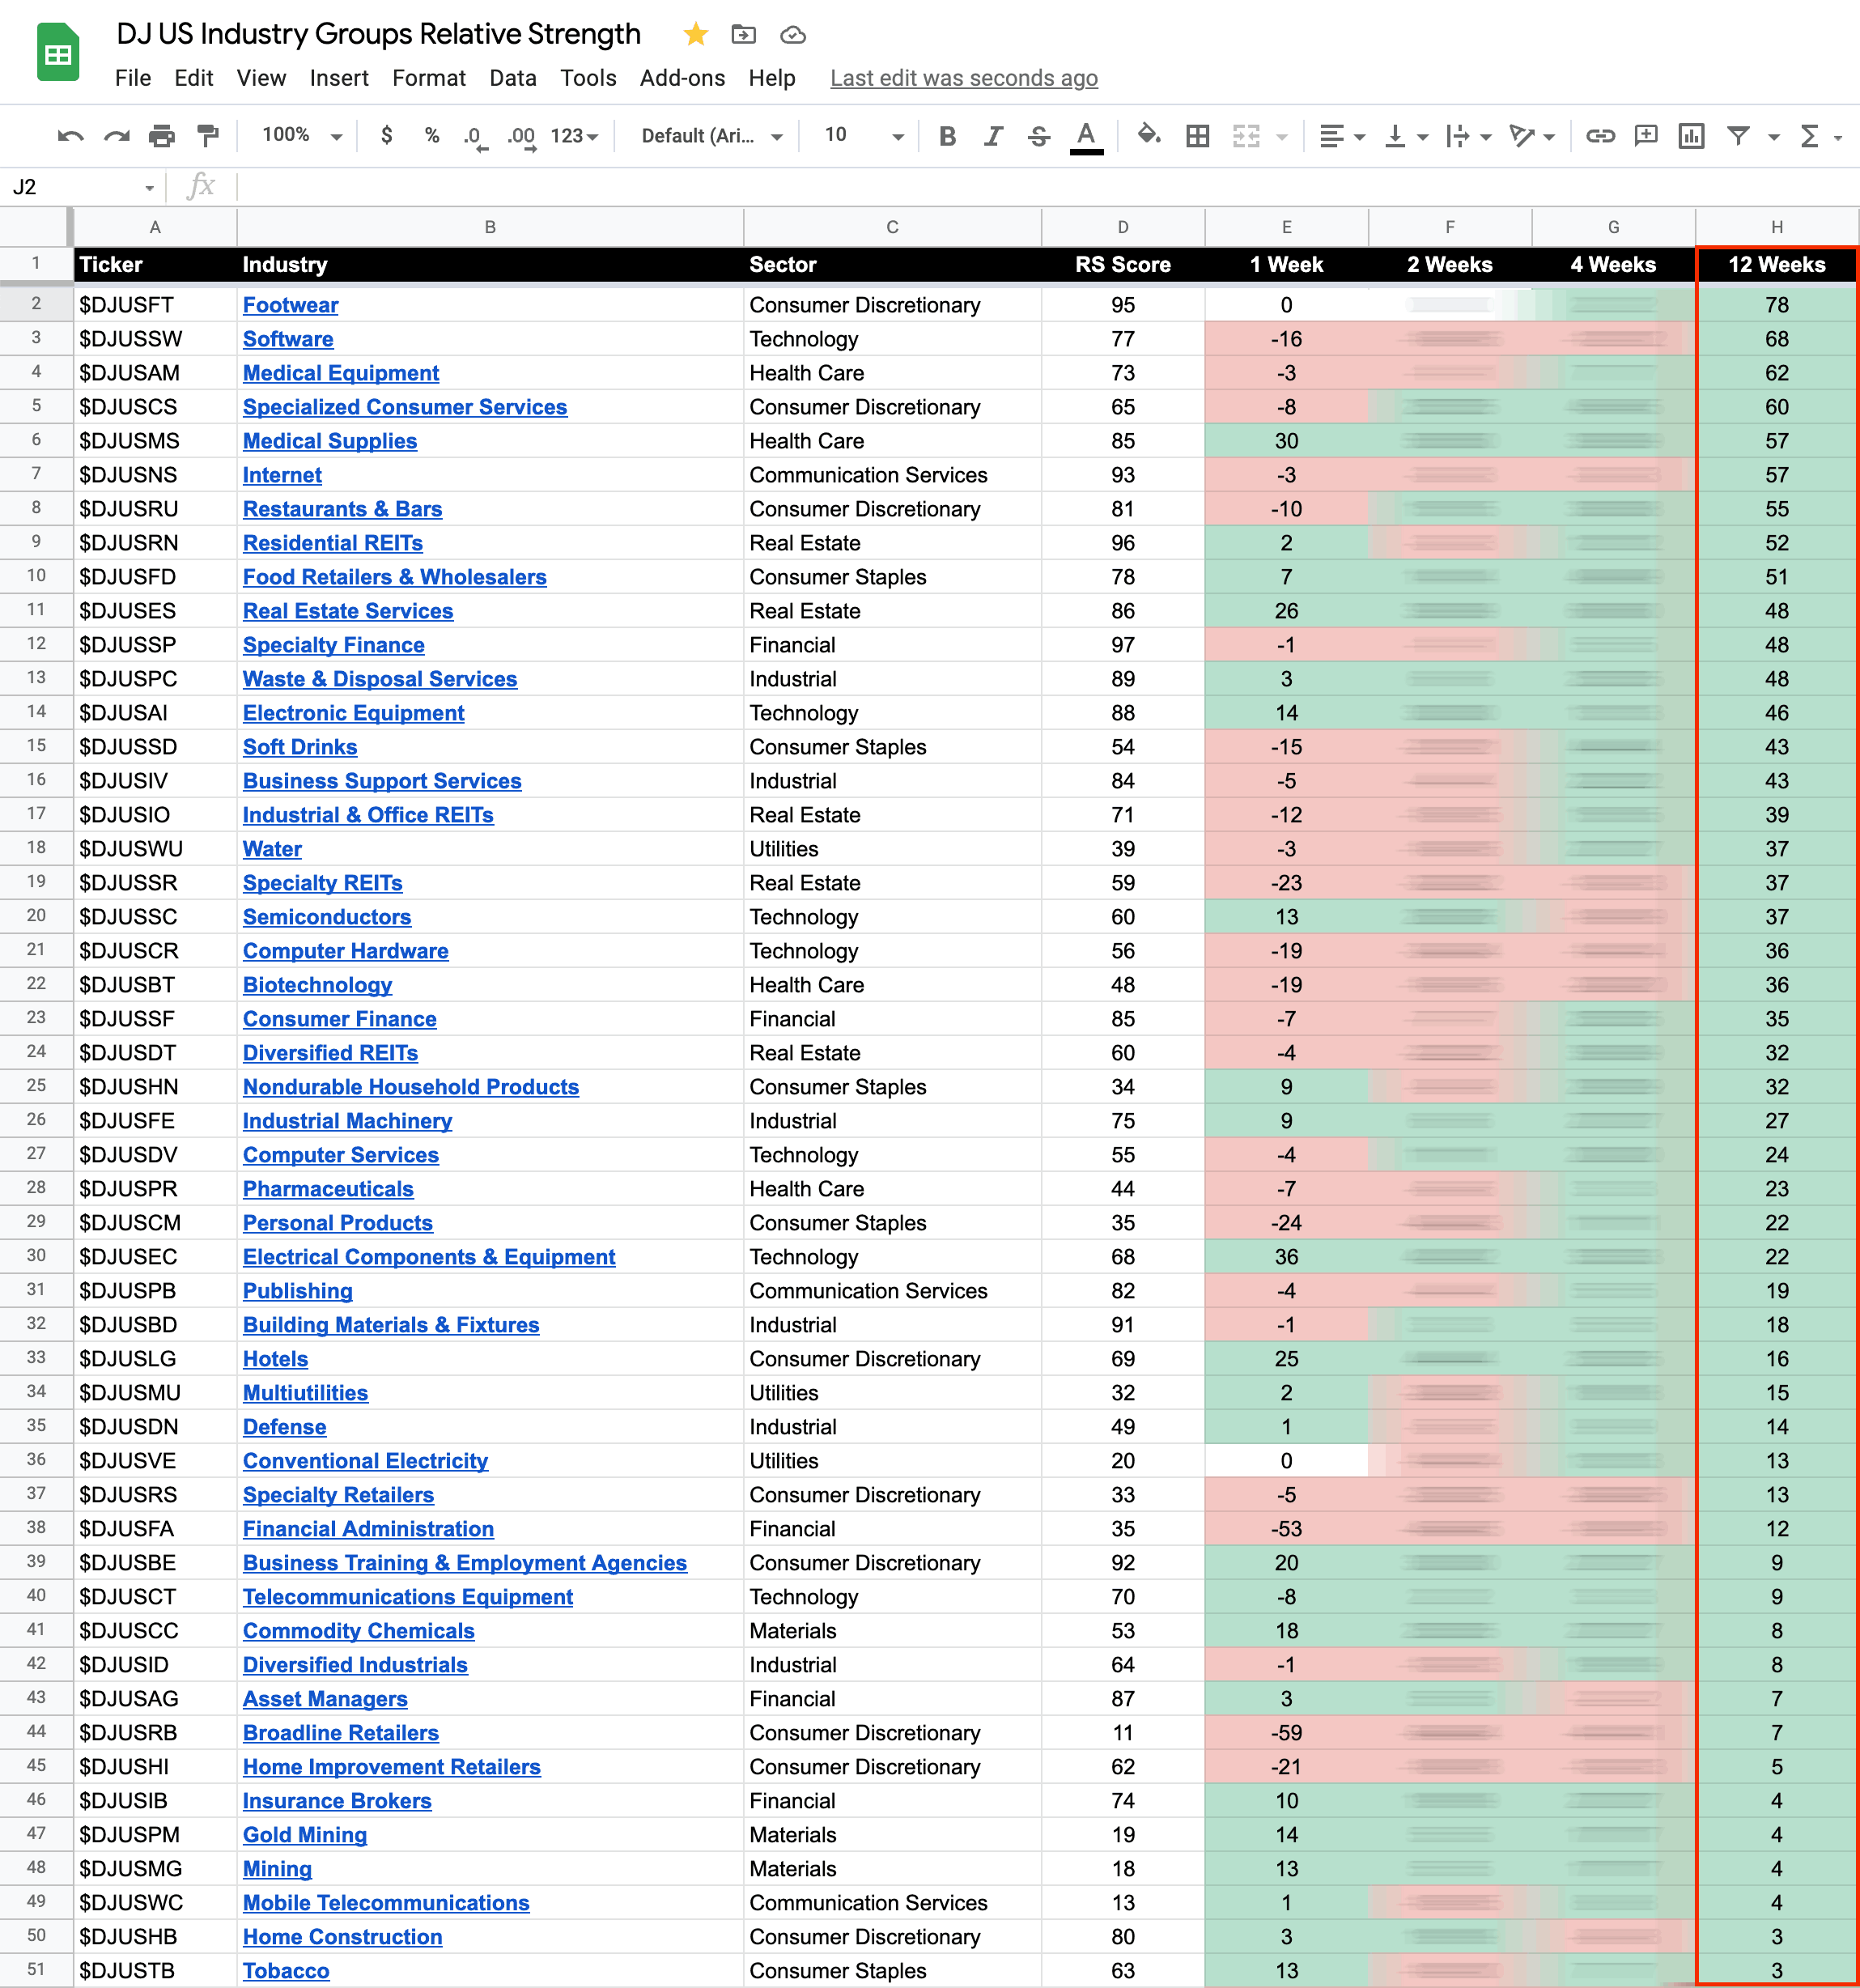Toggle the Create a filter funnel icon
The height and width of the screenshot is (1988, 1860).
1739,136
